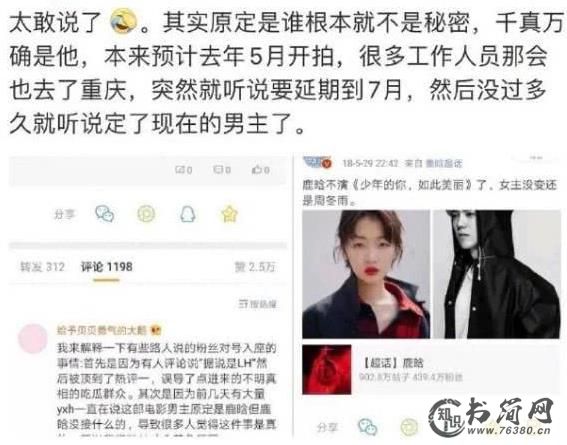Share left post to WeChat
Viewport: 567px width, 445px height.
pyautogui.click(x=105, y=214)
